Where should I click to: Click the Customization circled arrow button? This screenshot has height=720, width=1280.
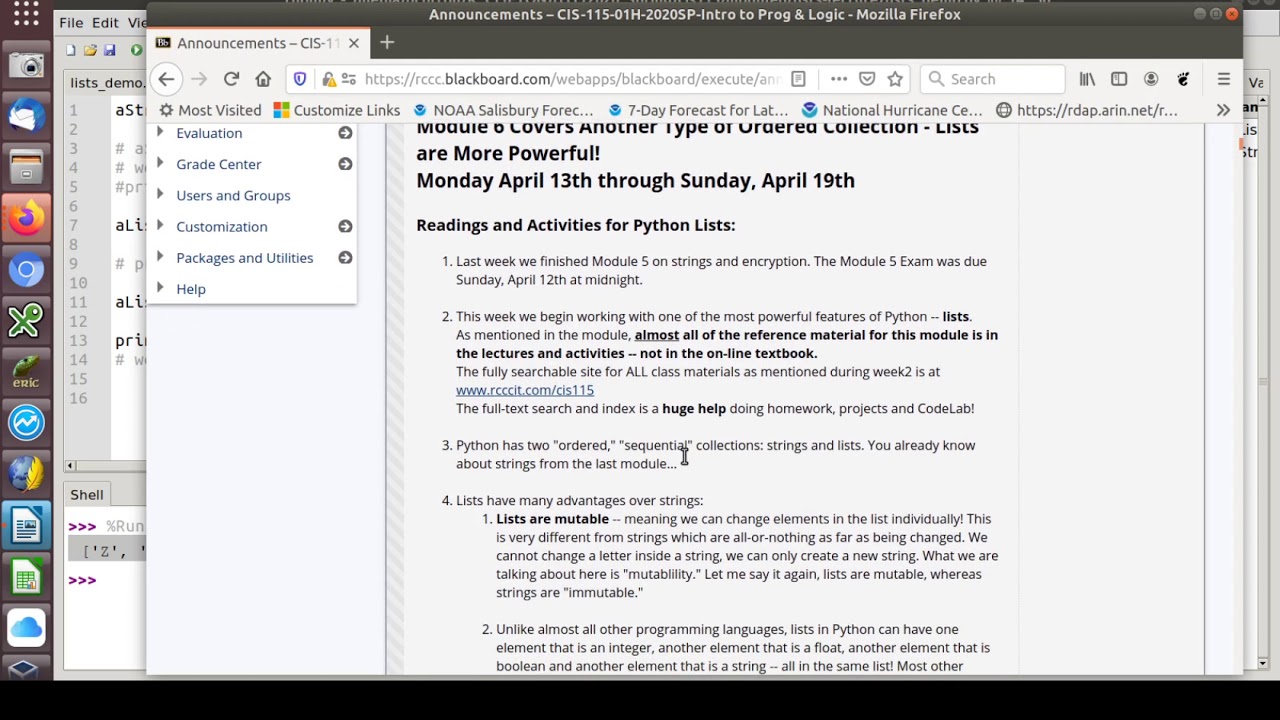tap(345, 226)
